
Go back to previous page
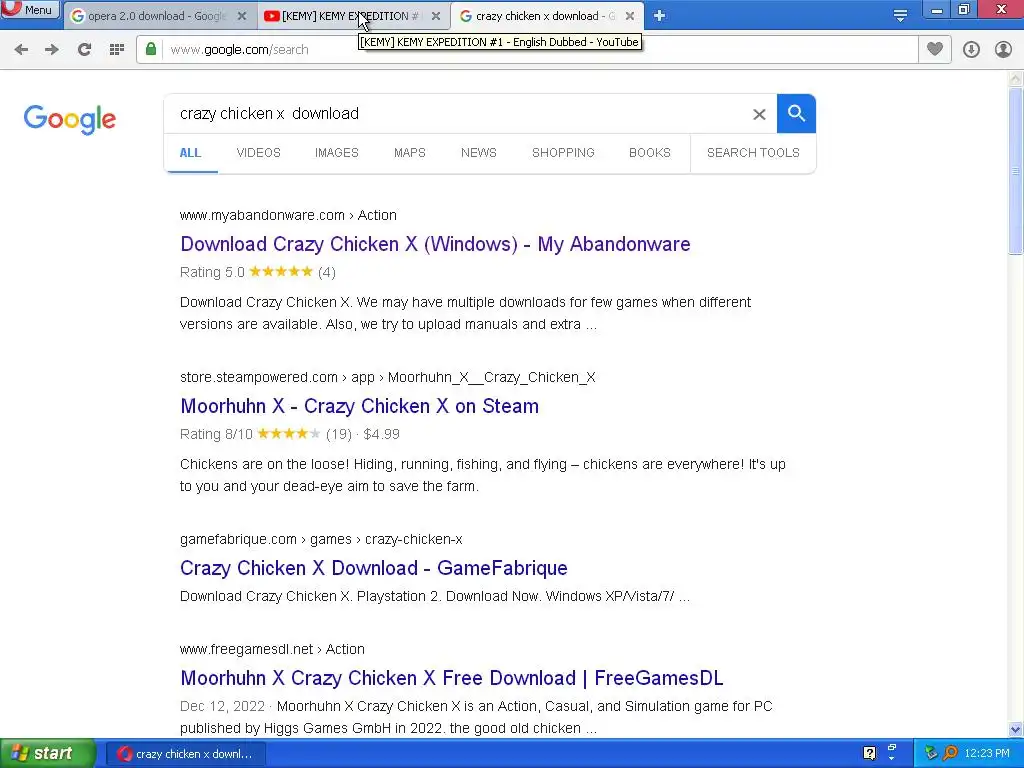pyautogui.click(x=21, y=50)
